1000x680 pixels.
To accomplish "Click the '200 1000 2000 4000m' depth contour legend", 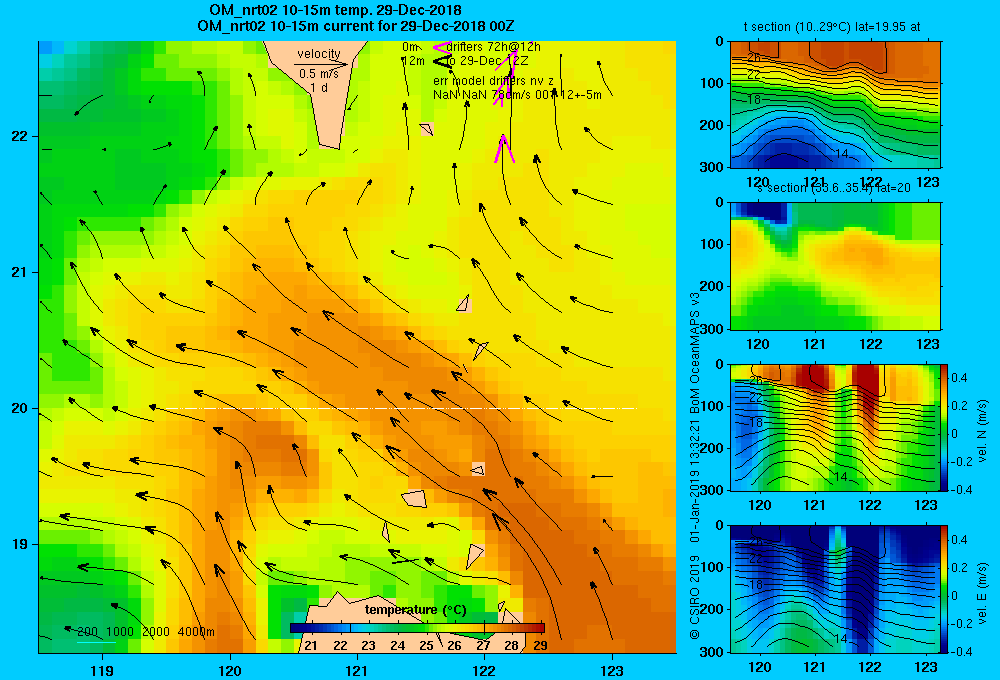I will click(x=146, y=632).
